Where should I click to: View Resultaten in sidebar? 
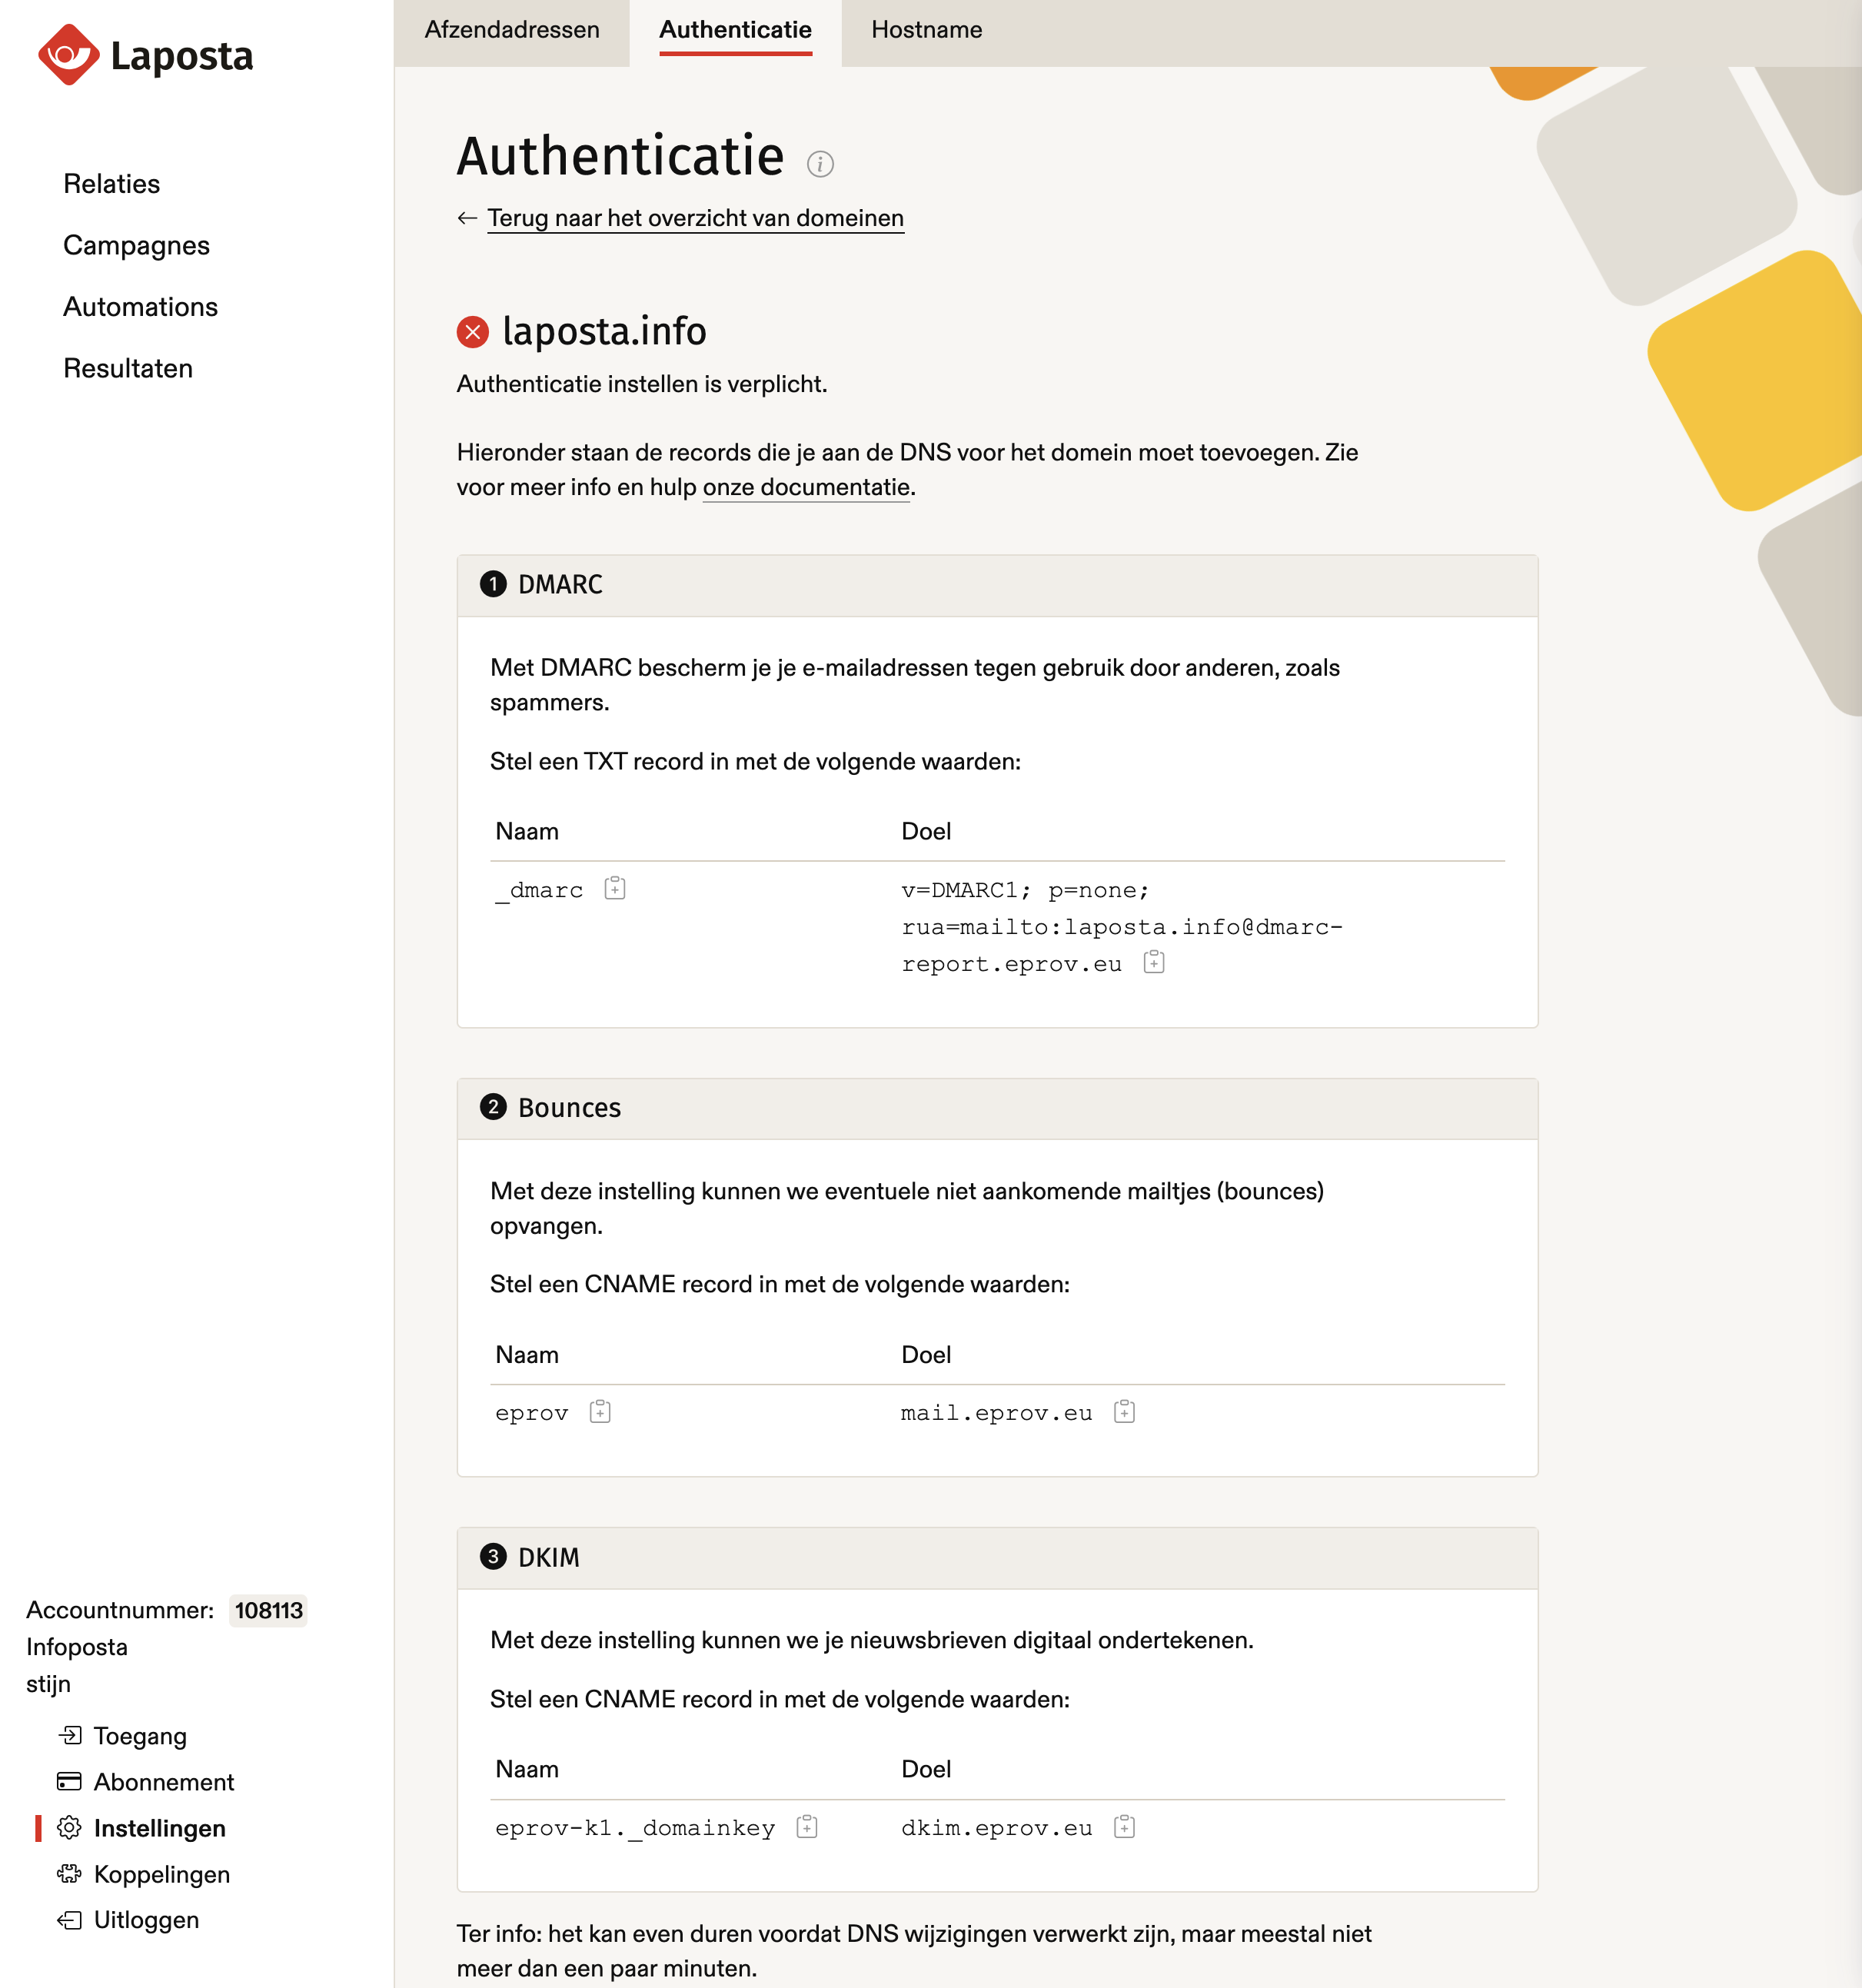[x=128, y=368]
